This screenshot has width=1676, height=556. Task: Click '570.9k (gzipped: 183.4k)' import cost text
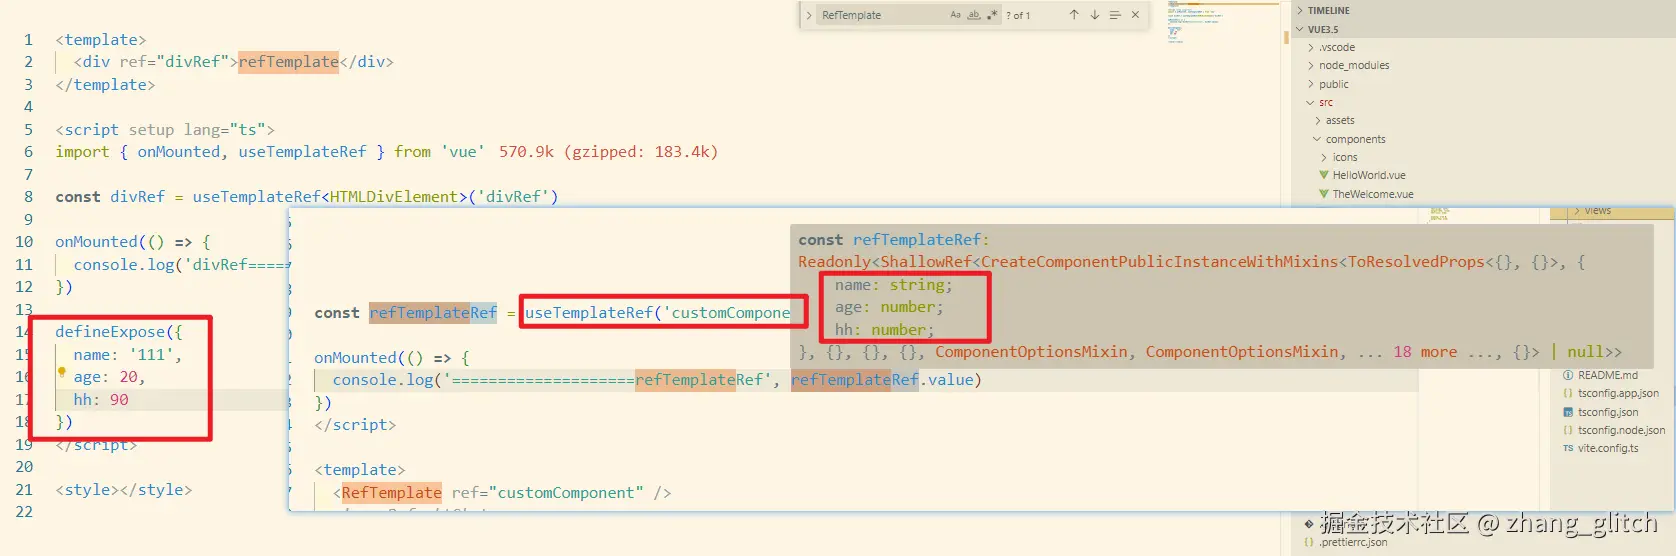point(608,152)
